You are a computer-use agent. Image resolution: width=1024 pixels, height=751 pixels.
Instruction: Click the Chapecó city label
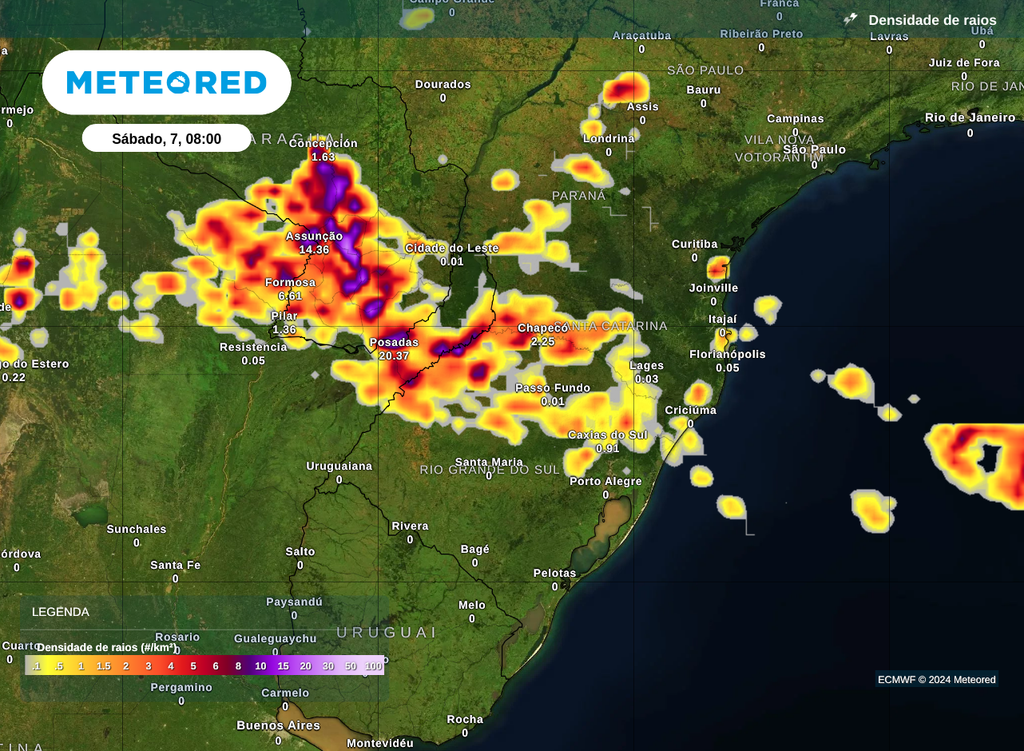(x=542, y=328)
